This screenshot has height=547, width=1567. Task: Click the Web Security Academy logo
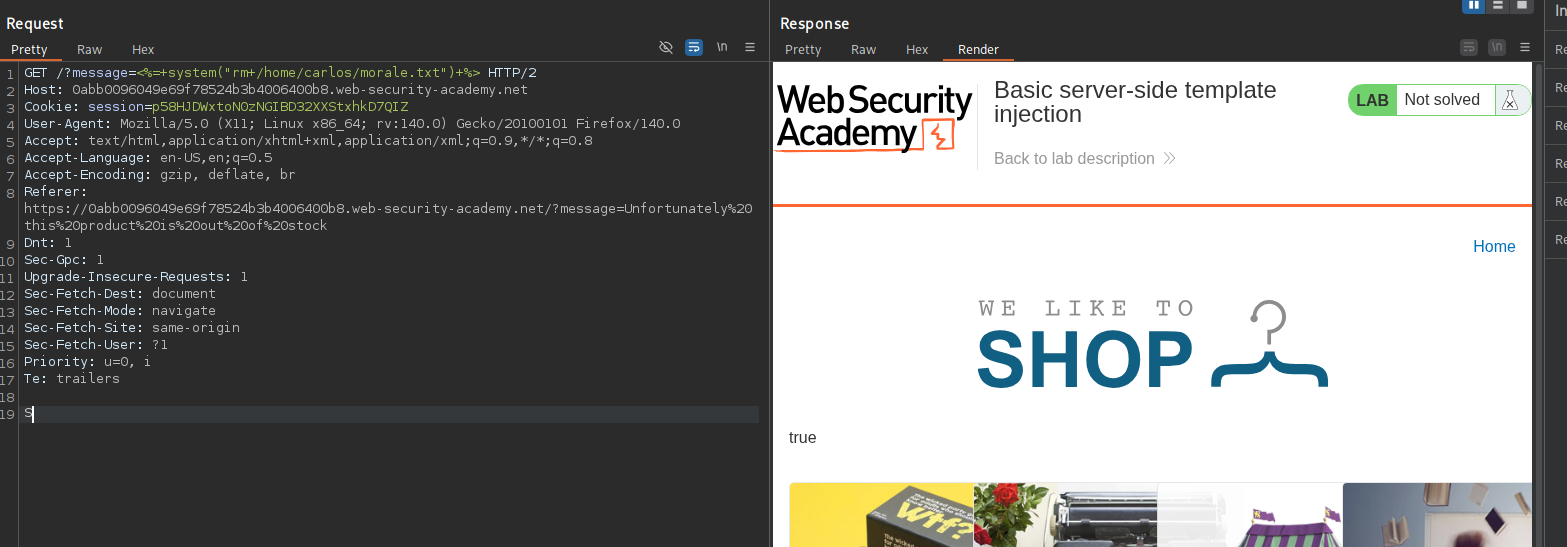coord(874,118)
